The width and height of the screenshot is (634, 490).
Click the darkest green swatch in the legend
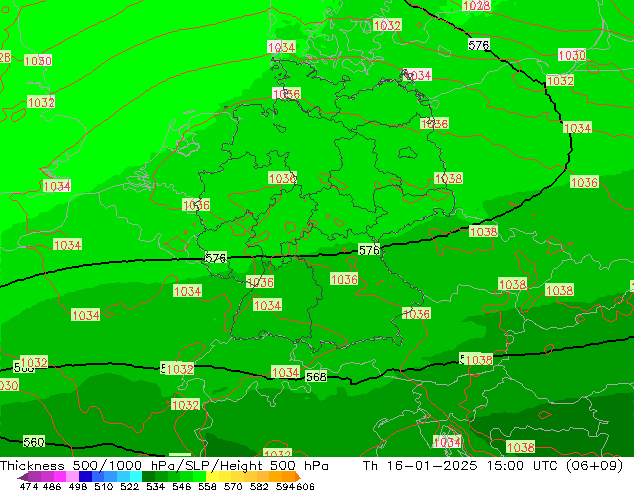pos(148,476)
